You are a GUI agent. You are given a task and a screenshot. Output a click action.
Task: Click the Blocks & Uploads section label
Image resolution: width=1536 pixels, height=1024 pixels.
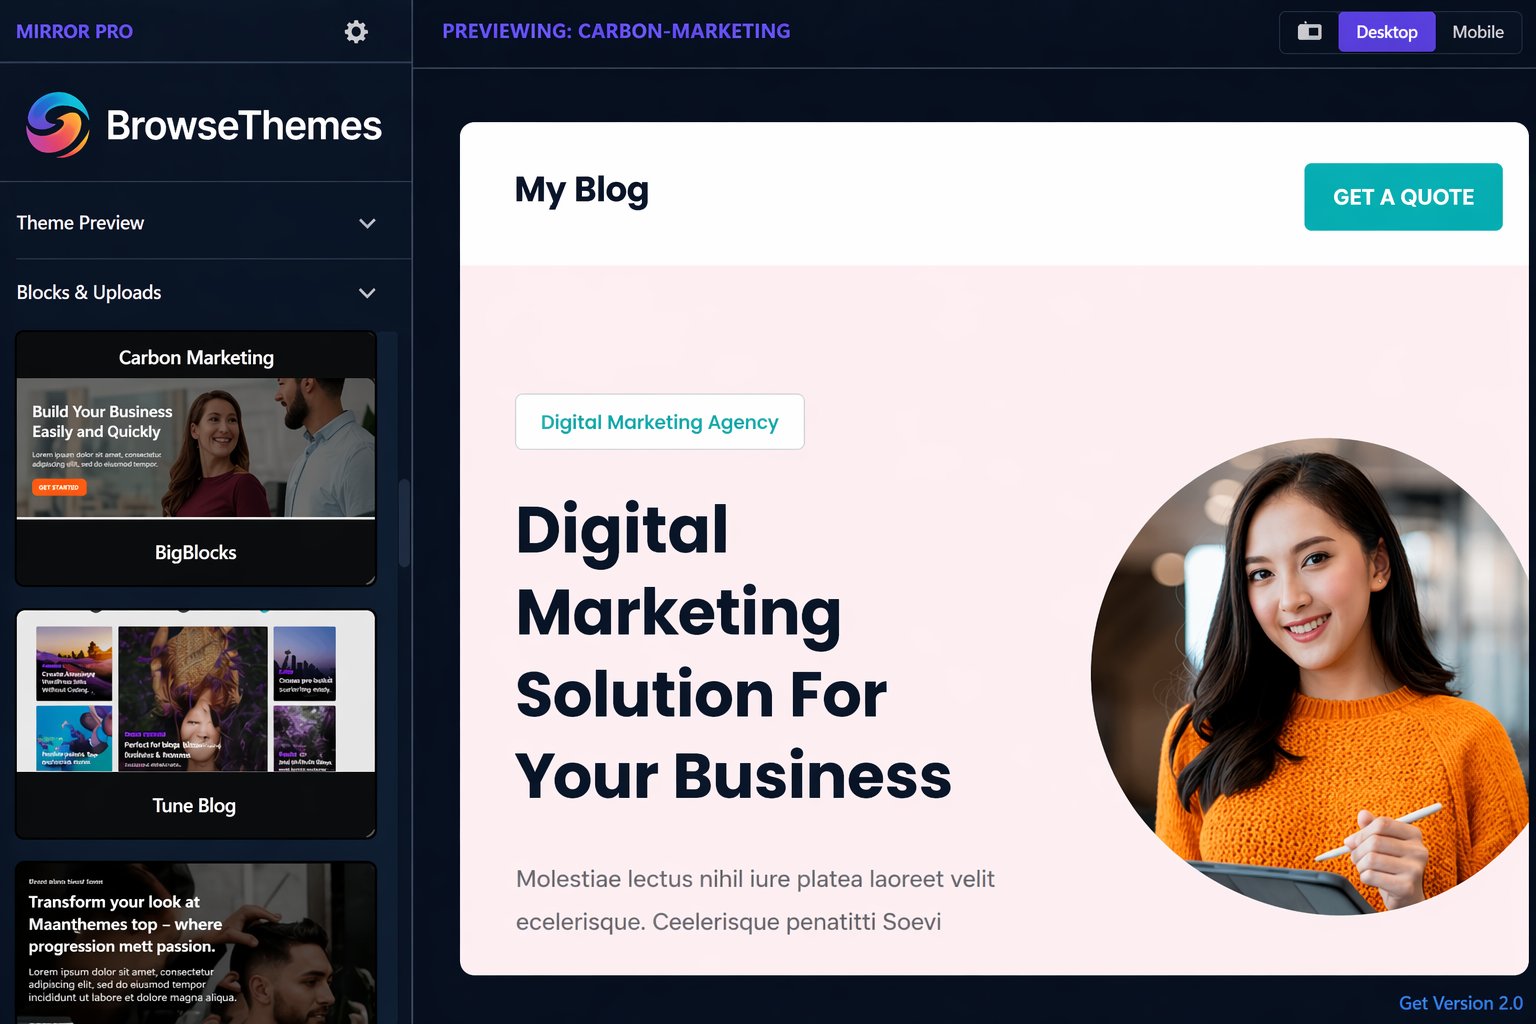pyautogui.click(x=89, y=293)
